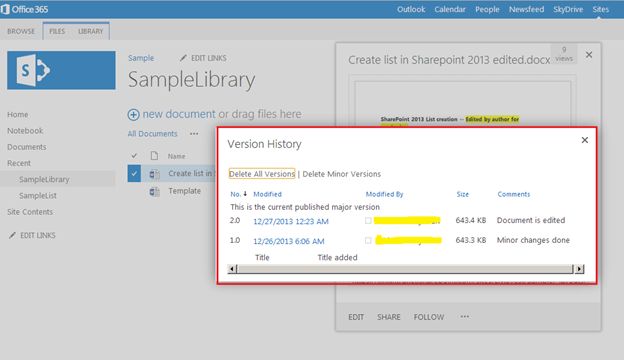Image resolution: width=624 pixels, height=360 pixels.
Task: Click the pencil icon beside sidebar EDIT LINKS
Action: (x=12, y=235)
